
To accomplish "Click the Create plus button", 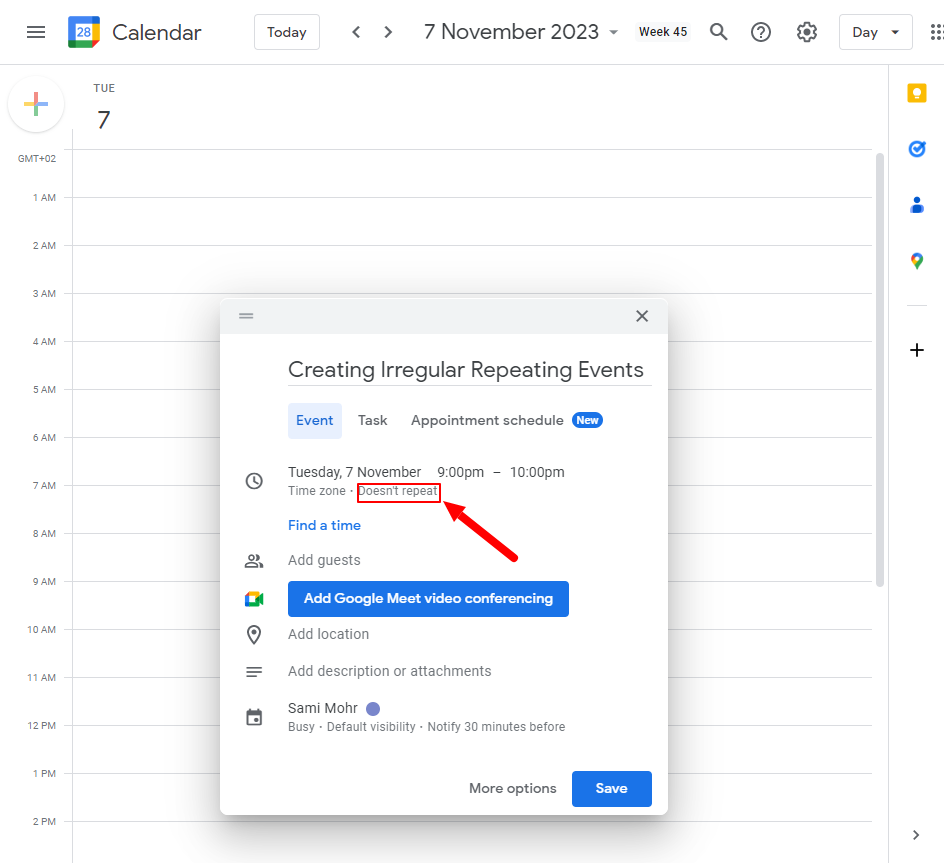I will pyautogui.click(x=36, y=103).
